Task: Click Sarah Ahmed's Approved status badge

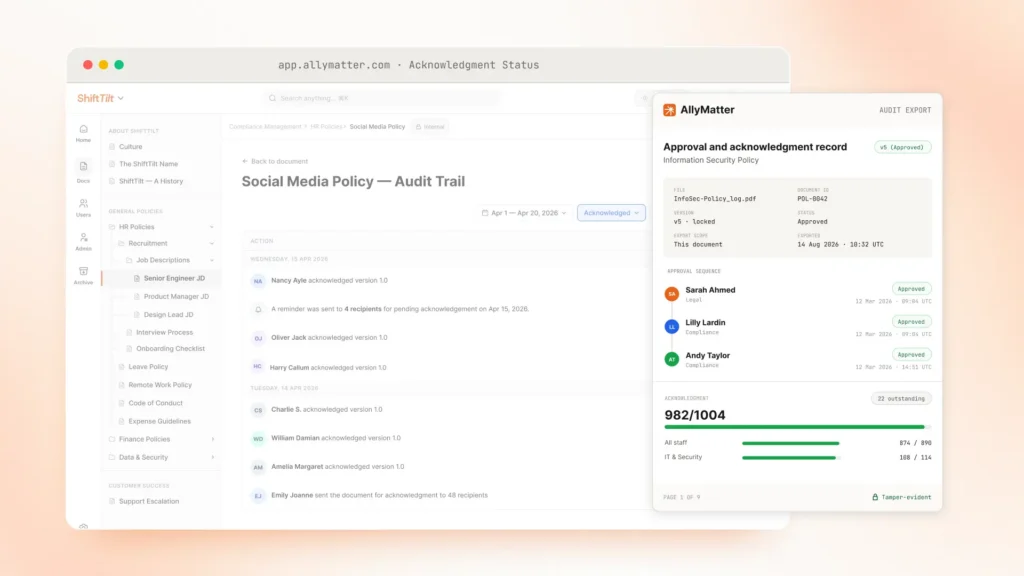Action: coord(911,289)
